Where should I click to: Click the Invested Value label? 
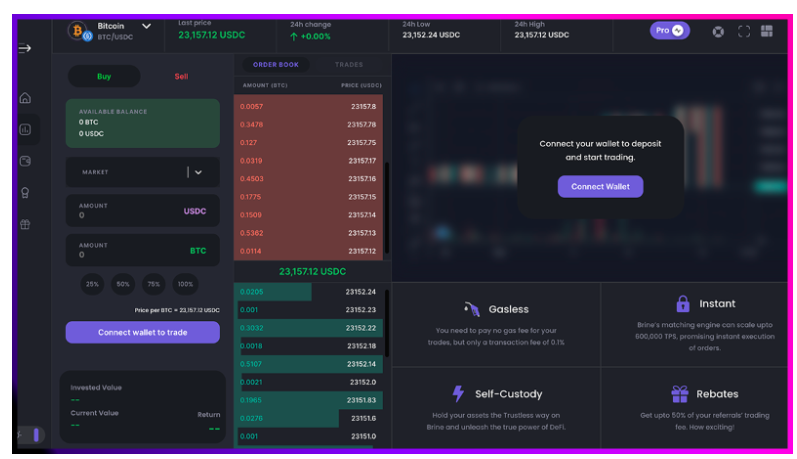[96, 387]
